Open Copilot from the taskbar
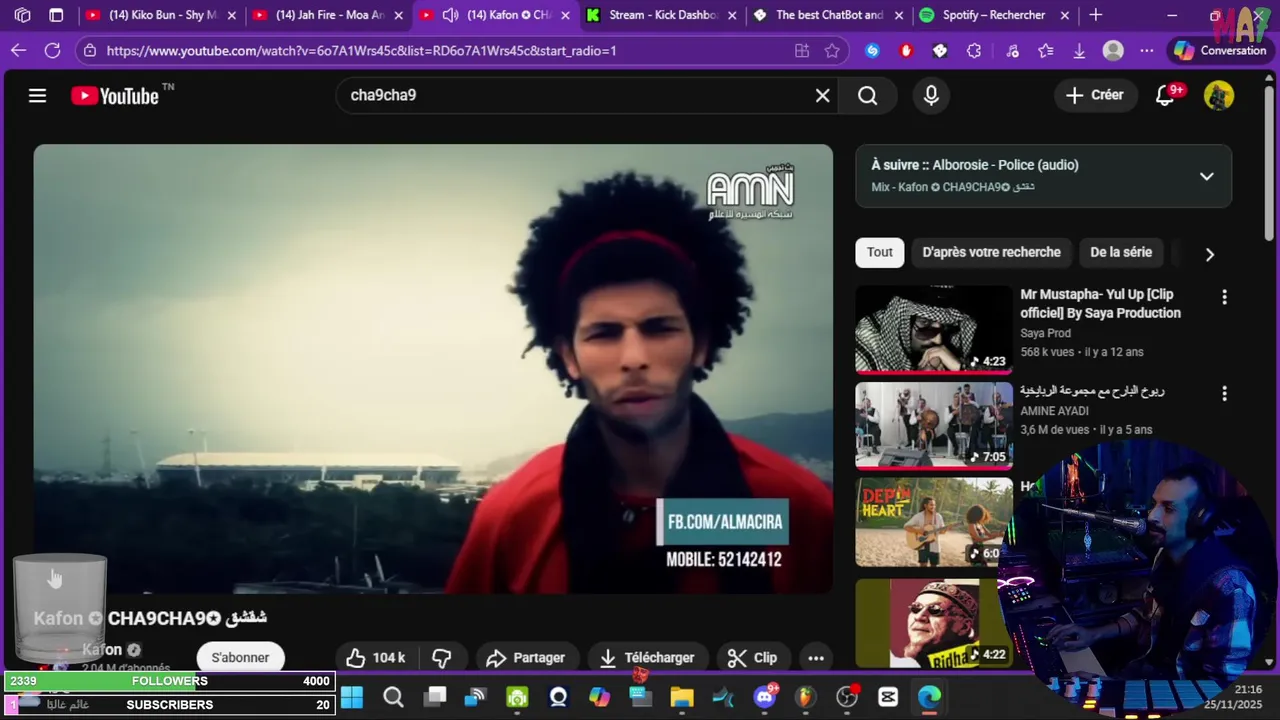This screenshot has height=720, width=1280. (x=599, y=697)
